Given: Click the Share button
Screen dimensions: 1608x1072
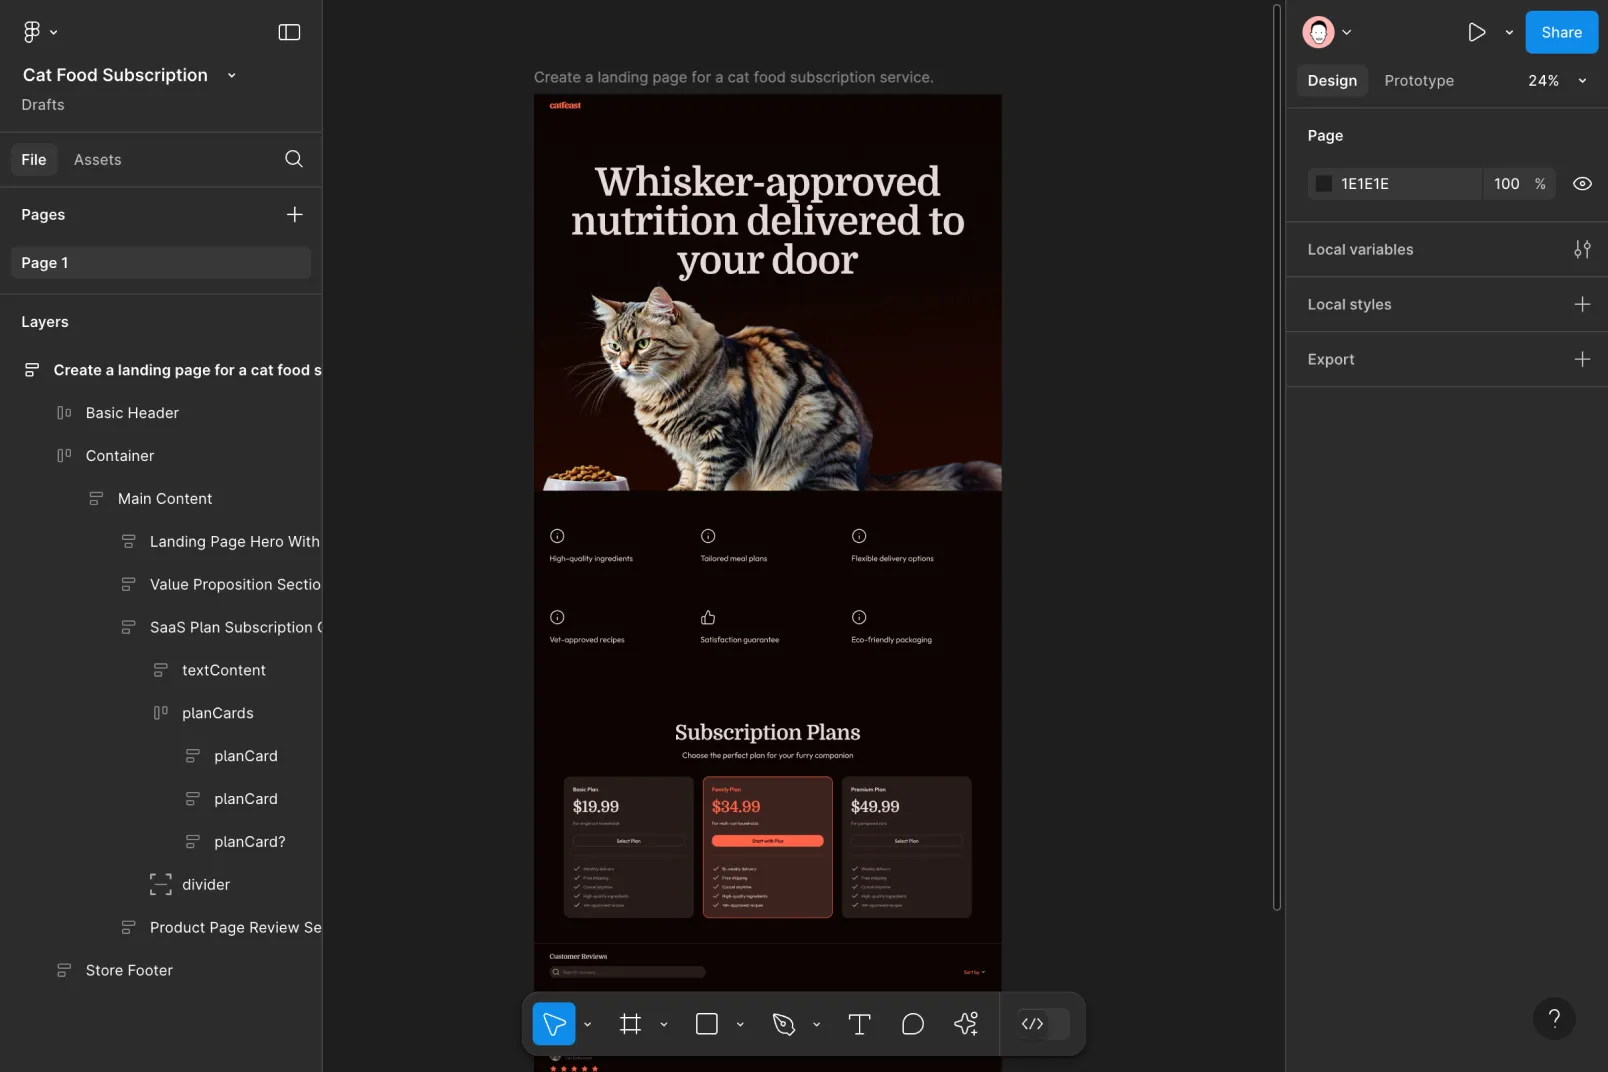Looking at the screenshot, I should click(1561, 32).
